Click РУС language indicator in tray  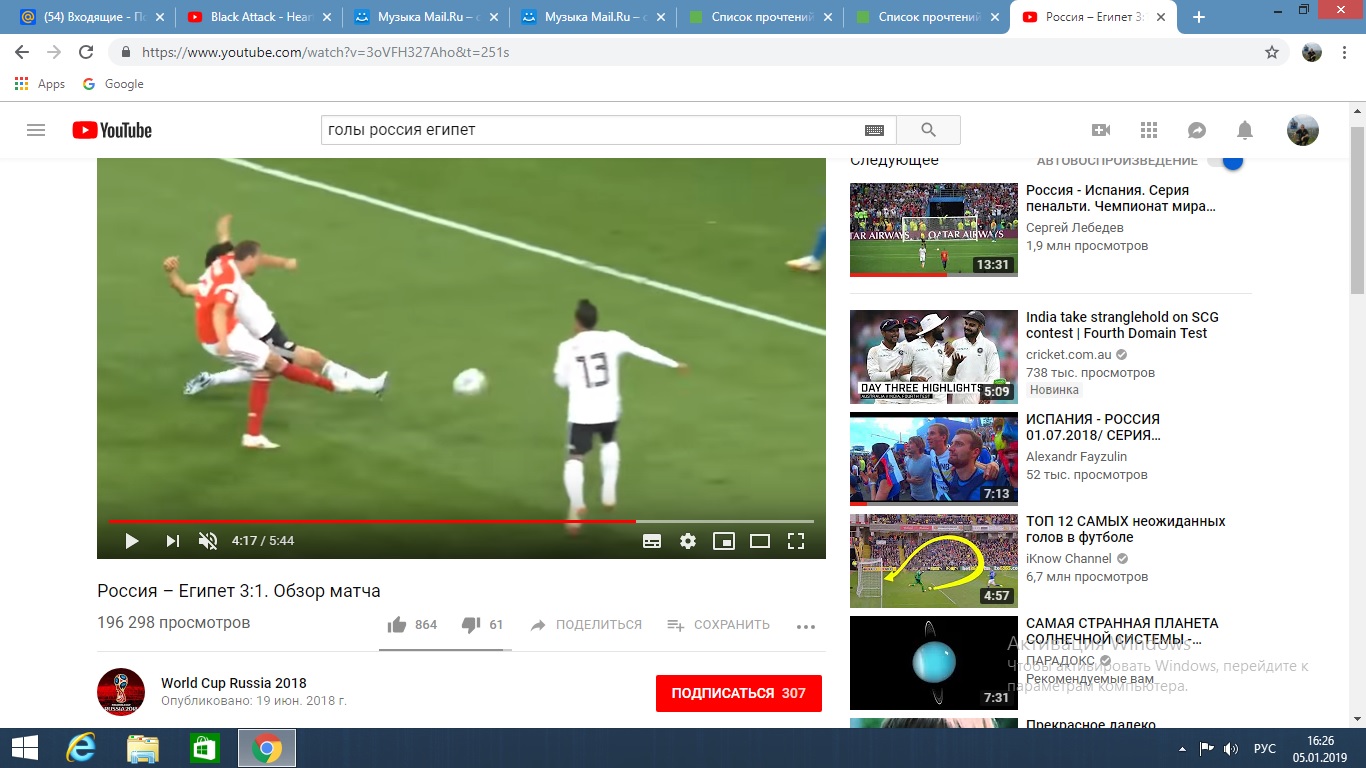1265,748
